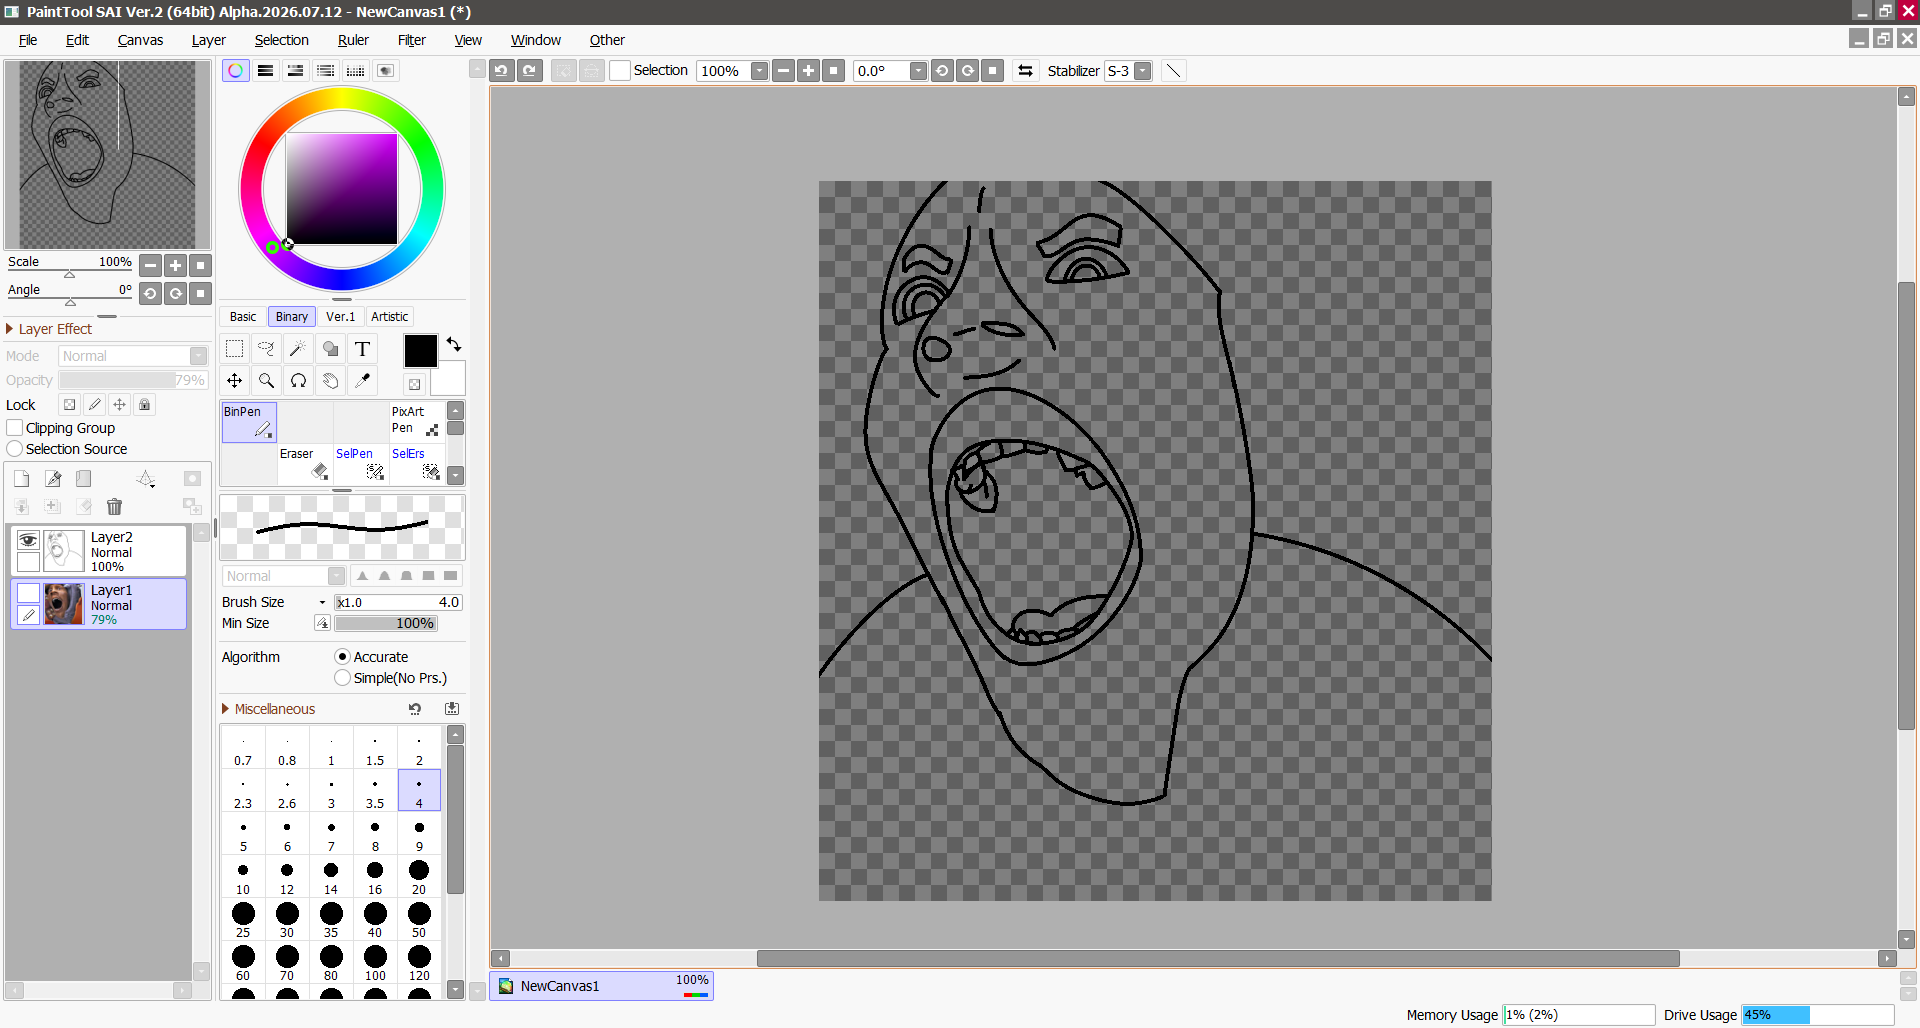Zoom in with navigator Scale plus button
Image resolution: width=1920 pixels, height=1028 pixels.
pos(176,265)
